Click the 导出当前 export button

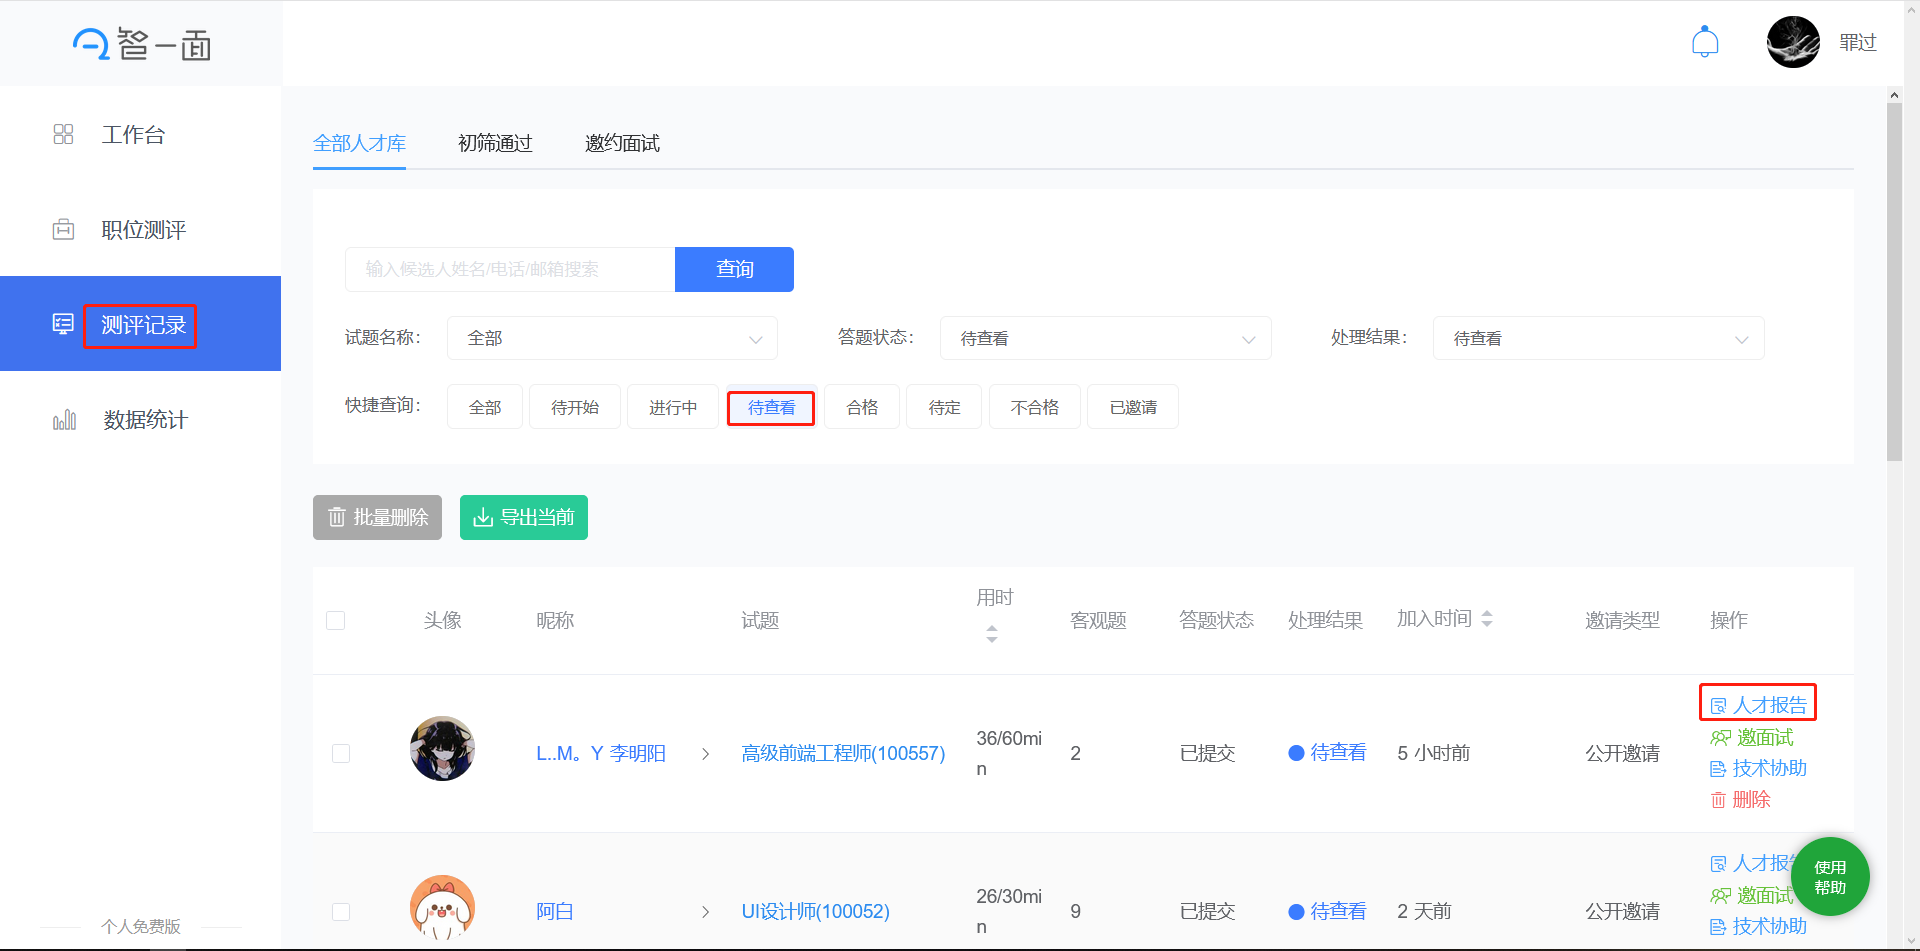click(x=523, y=517)
